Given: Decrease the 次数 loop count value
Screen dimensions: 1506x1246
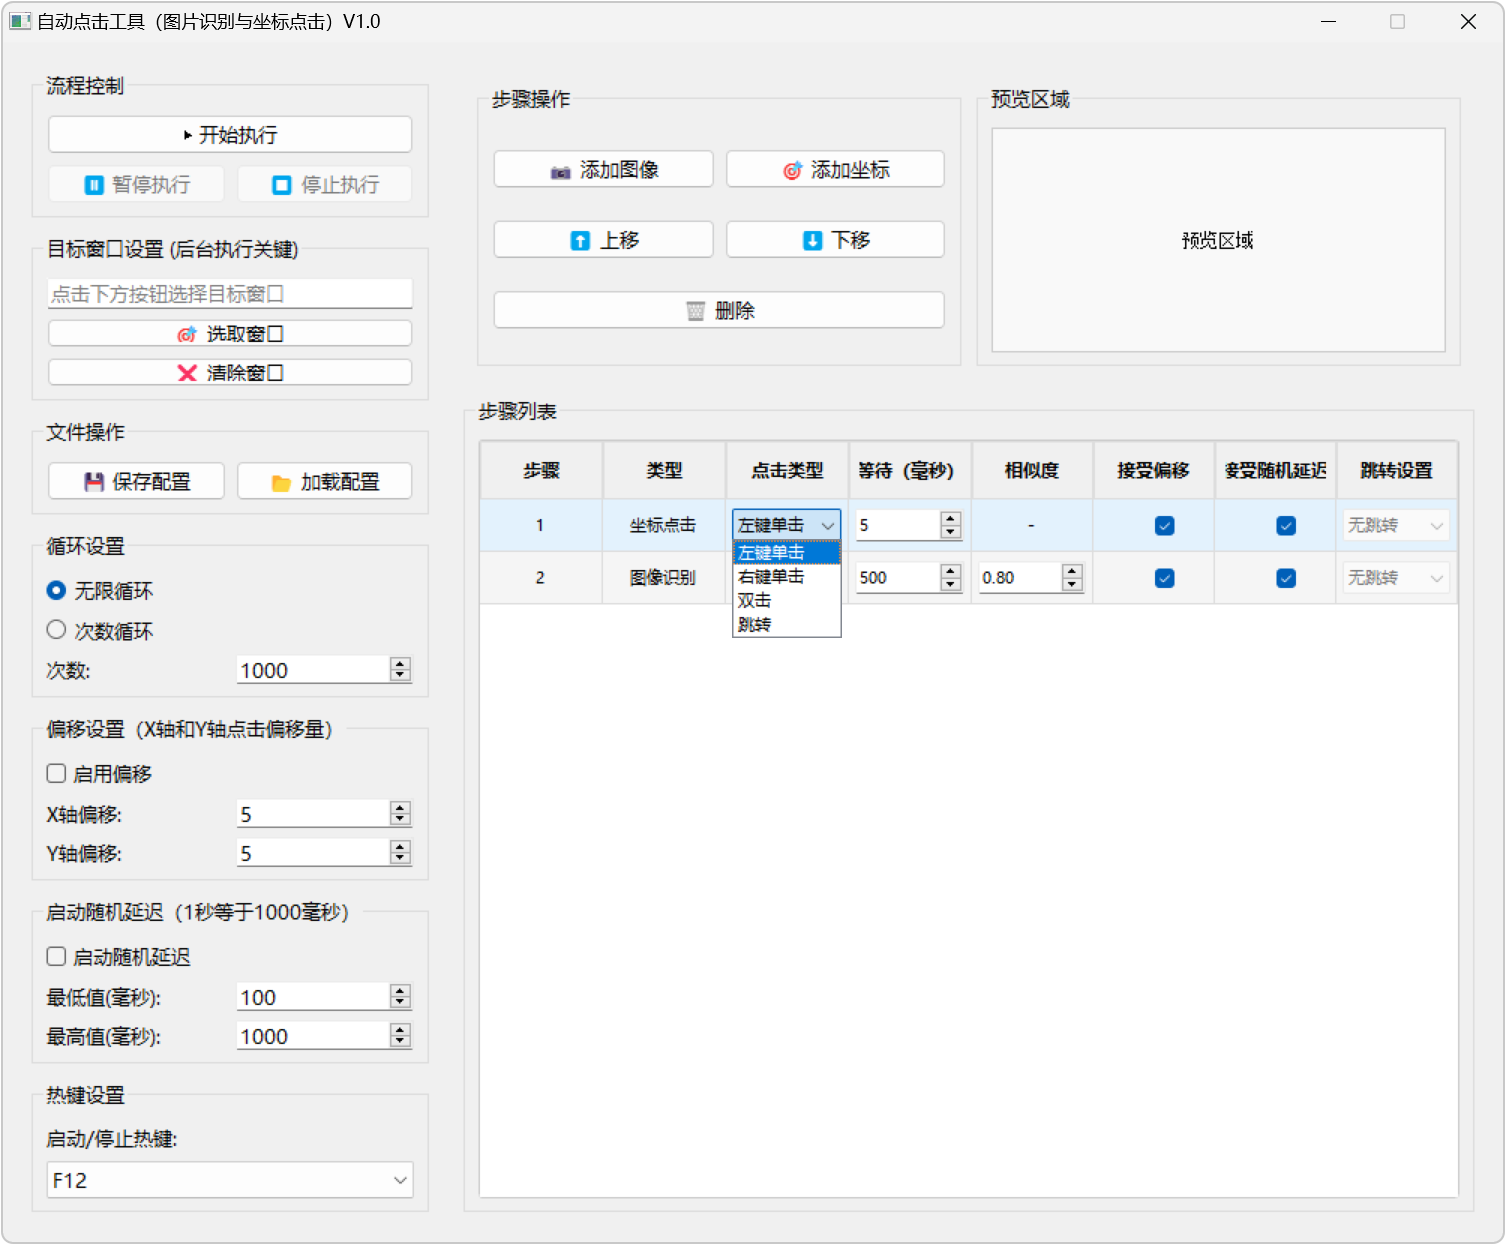Looking at the screenshot, I should pyautogui.click(x=400, y=676).
